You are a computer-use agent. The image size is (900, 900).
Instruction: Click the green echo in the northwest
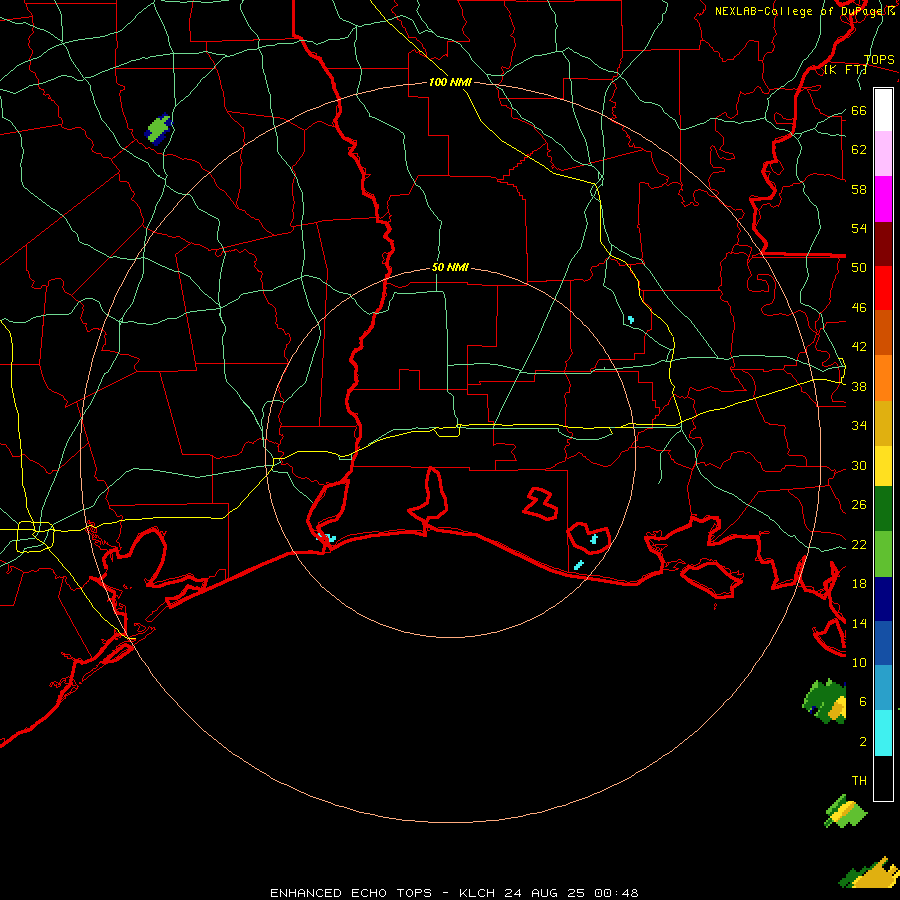coord(158,129)
